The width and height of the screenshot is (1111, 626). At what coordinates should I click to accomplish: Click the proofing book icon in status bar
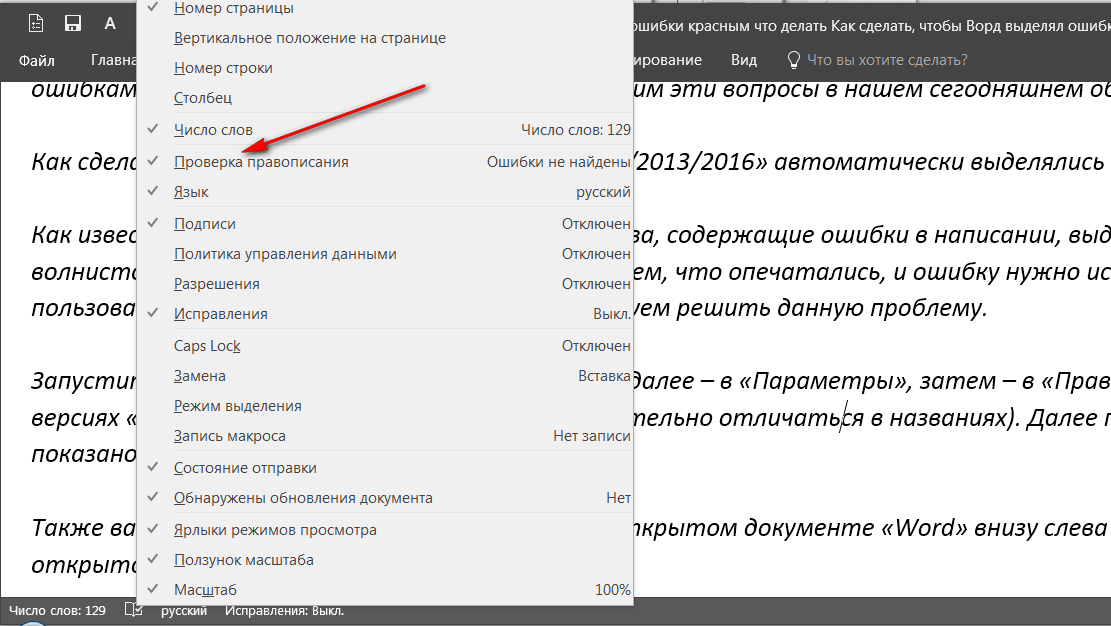click(x=133, y=610)
